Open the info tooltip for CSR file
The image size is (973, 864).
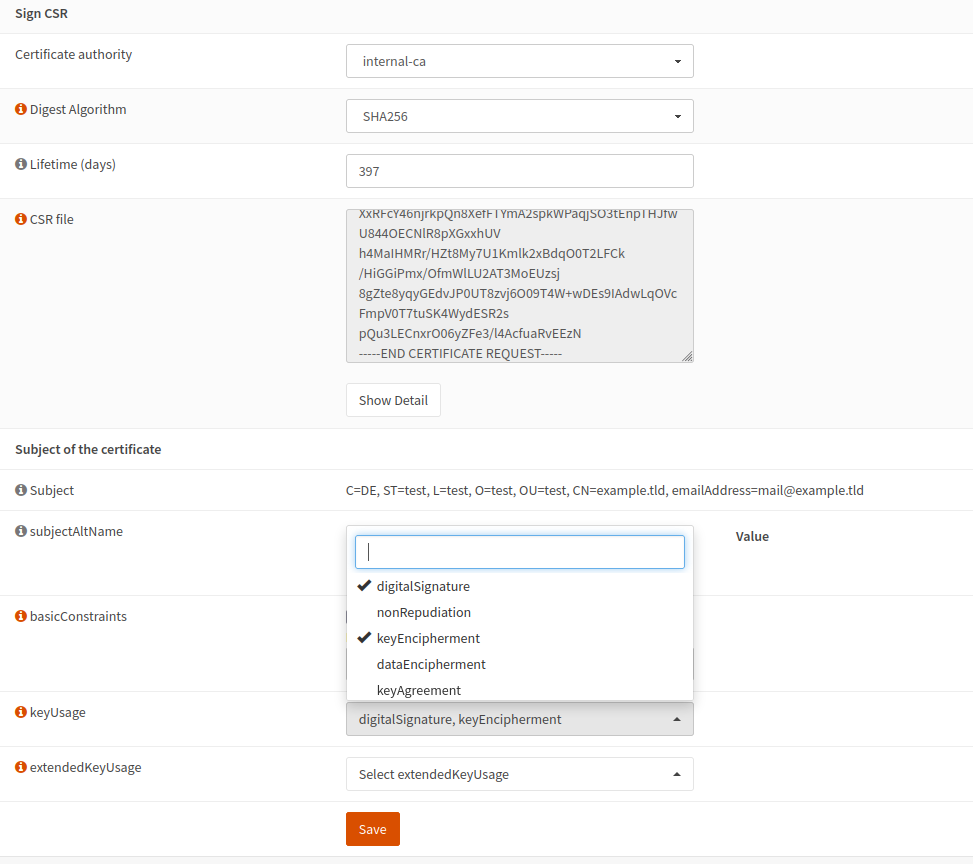tap(20, 219)
